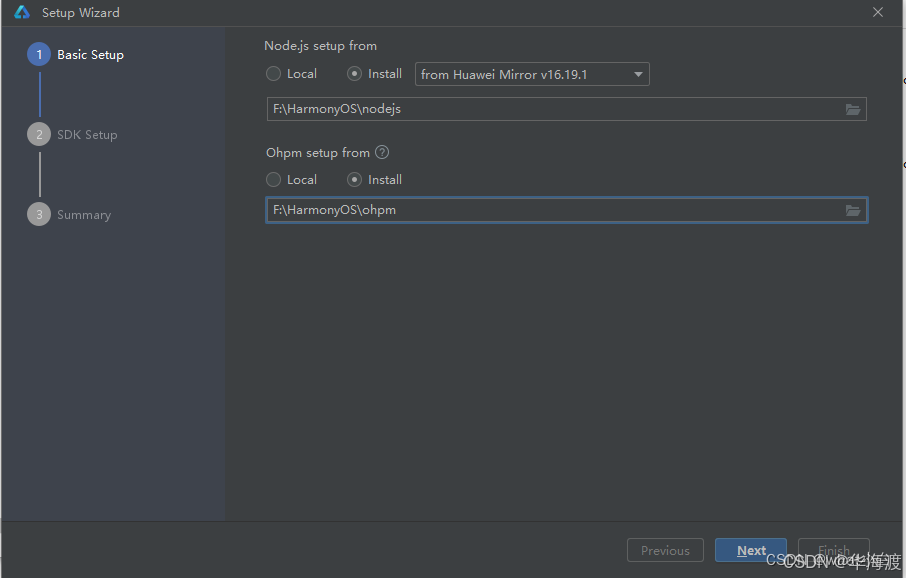
Task: Click the F:\HarmonyOS\nodejs path field
Action: tap(566, 109)
